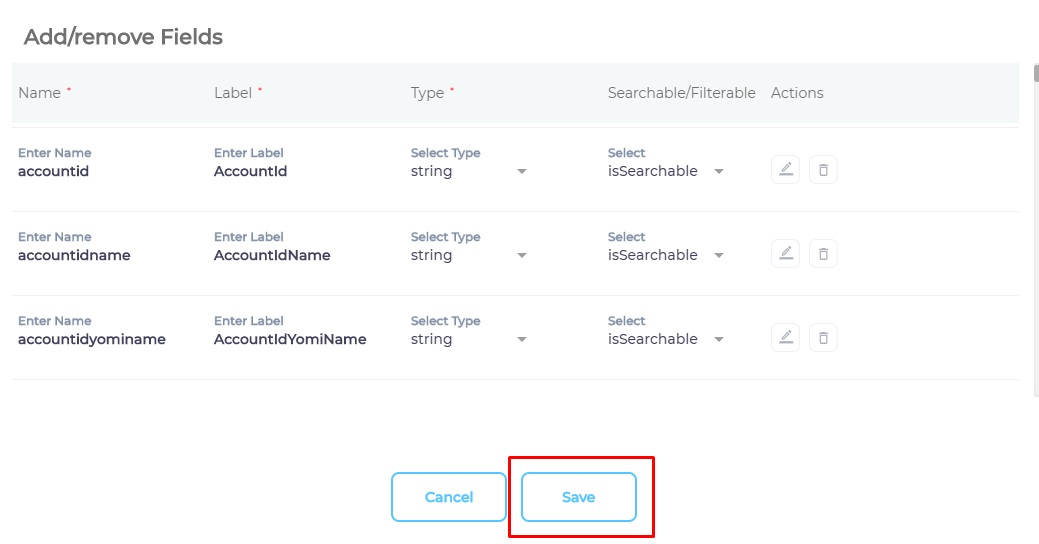Screen dimensions: 1039x544
Task: Click the Cancel button
Action: pos(449,497)
